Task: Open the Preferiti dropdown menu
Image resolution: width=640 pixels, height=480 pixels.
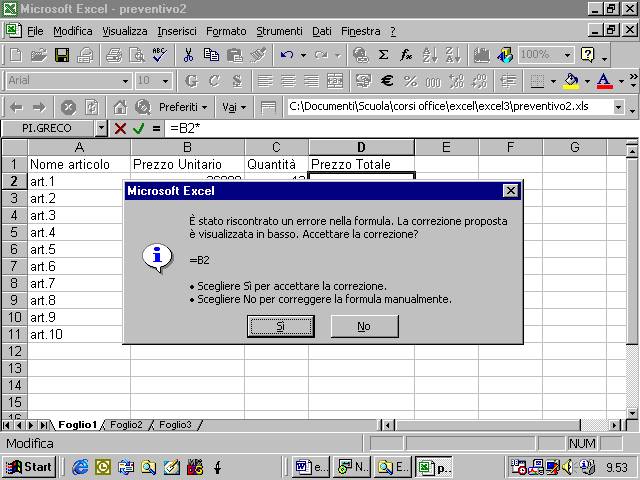Action: click(183, 107)
